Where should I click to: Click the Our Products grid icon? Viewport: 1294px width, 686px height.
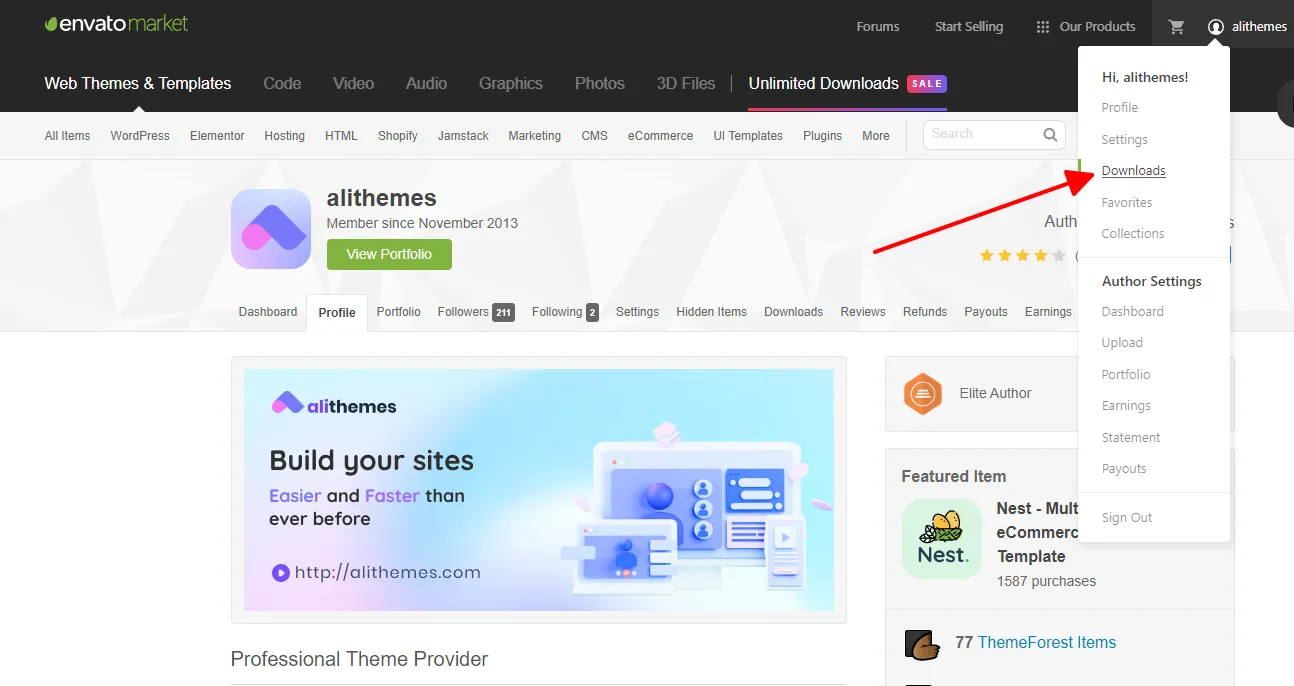[x=1043, y=27]
